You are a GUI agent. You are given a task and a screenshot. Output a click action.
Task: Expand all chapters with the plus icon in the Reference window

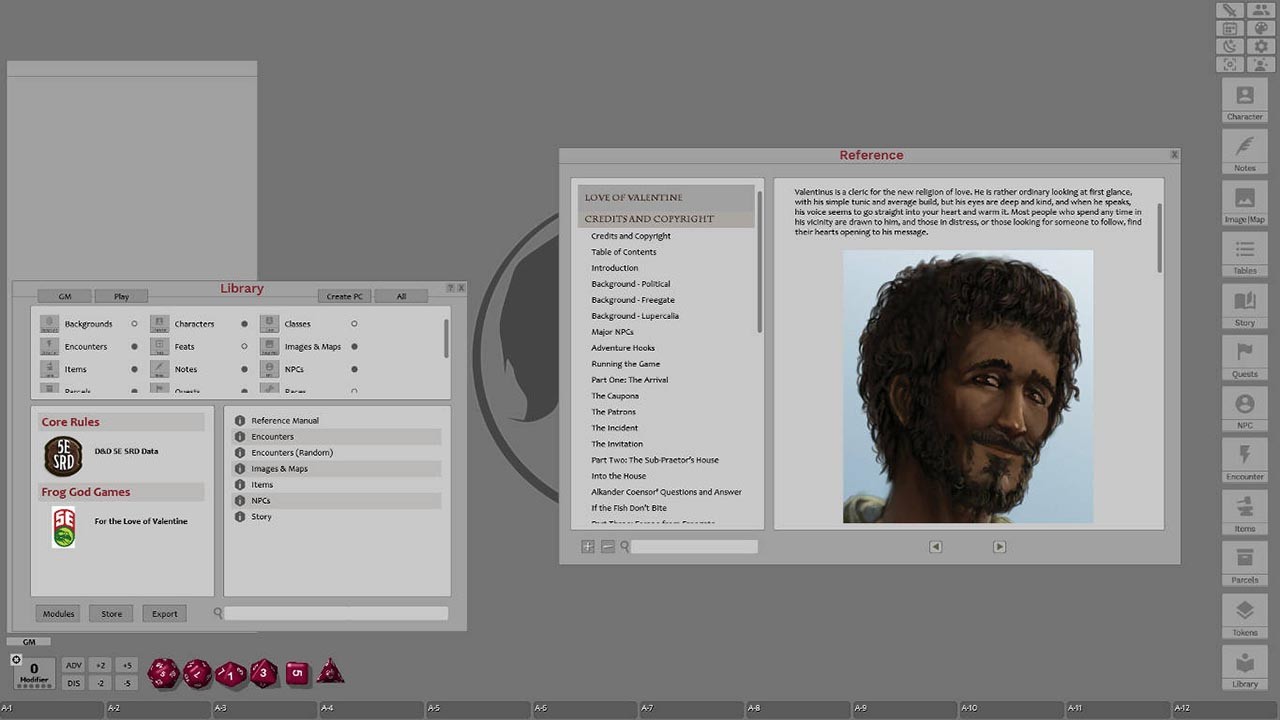(588, 547)
